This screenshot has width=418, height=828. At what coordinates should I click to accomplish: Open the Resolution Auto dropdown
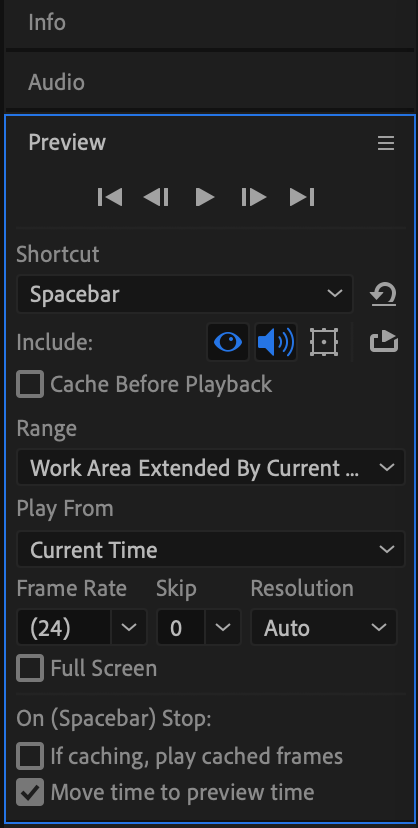pos(324,627)
